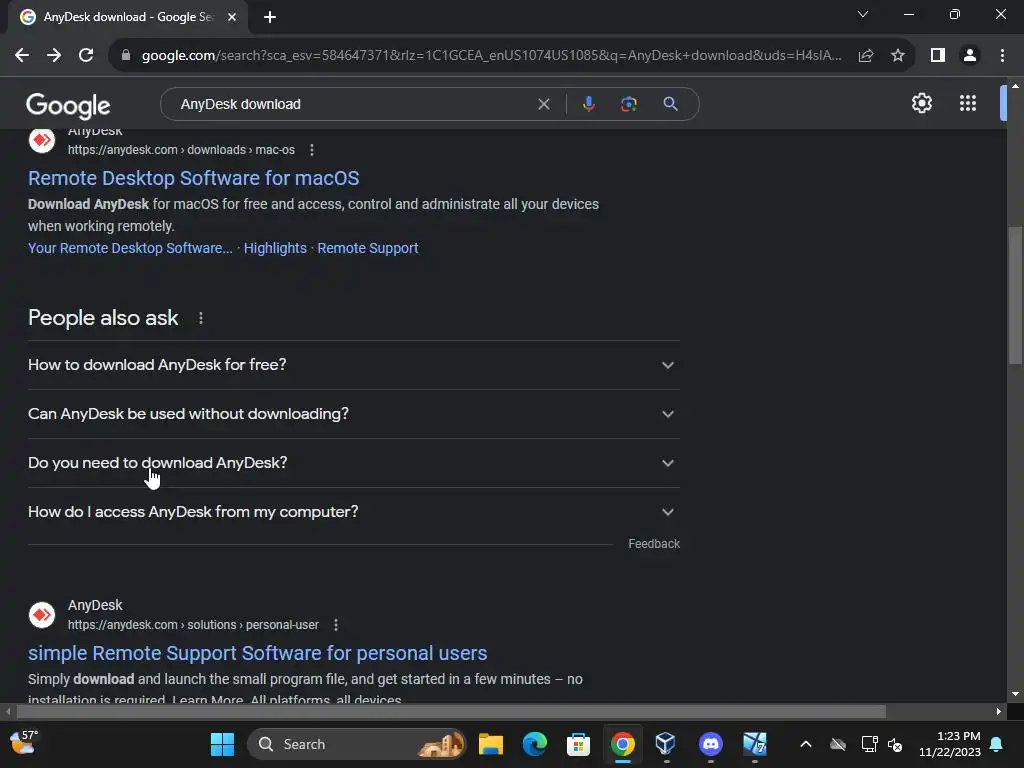
Task: Click the scroll-right arrow button
Action: pyautogui.click(x=999, y=711)
